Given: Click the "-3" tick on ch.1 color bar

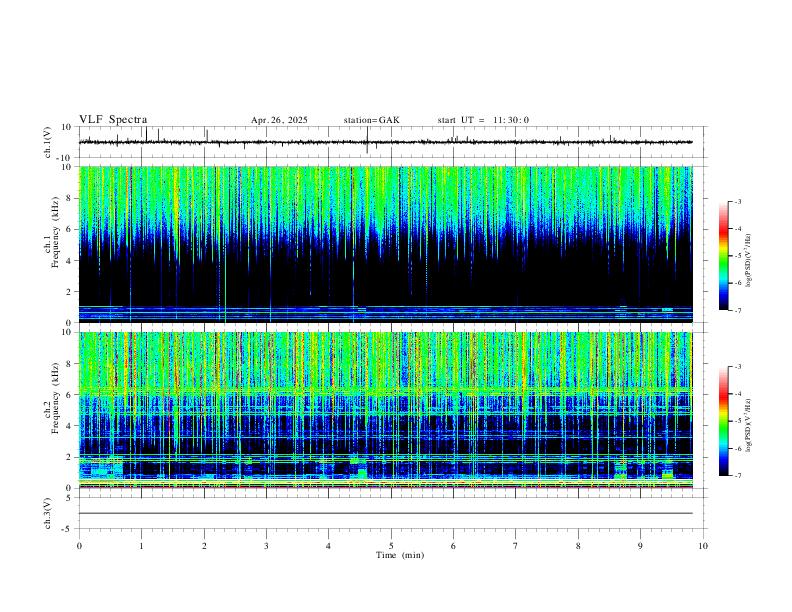Looking at the screenshot, I should click(737, 201).
